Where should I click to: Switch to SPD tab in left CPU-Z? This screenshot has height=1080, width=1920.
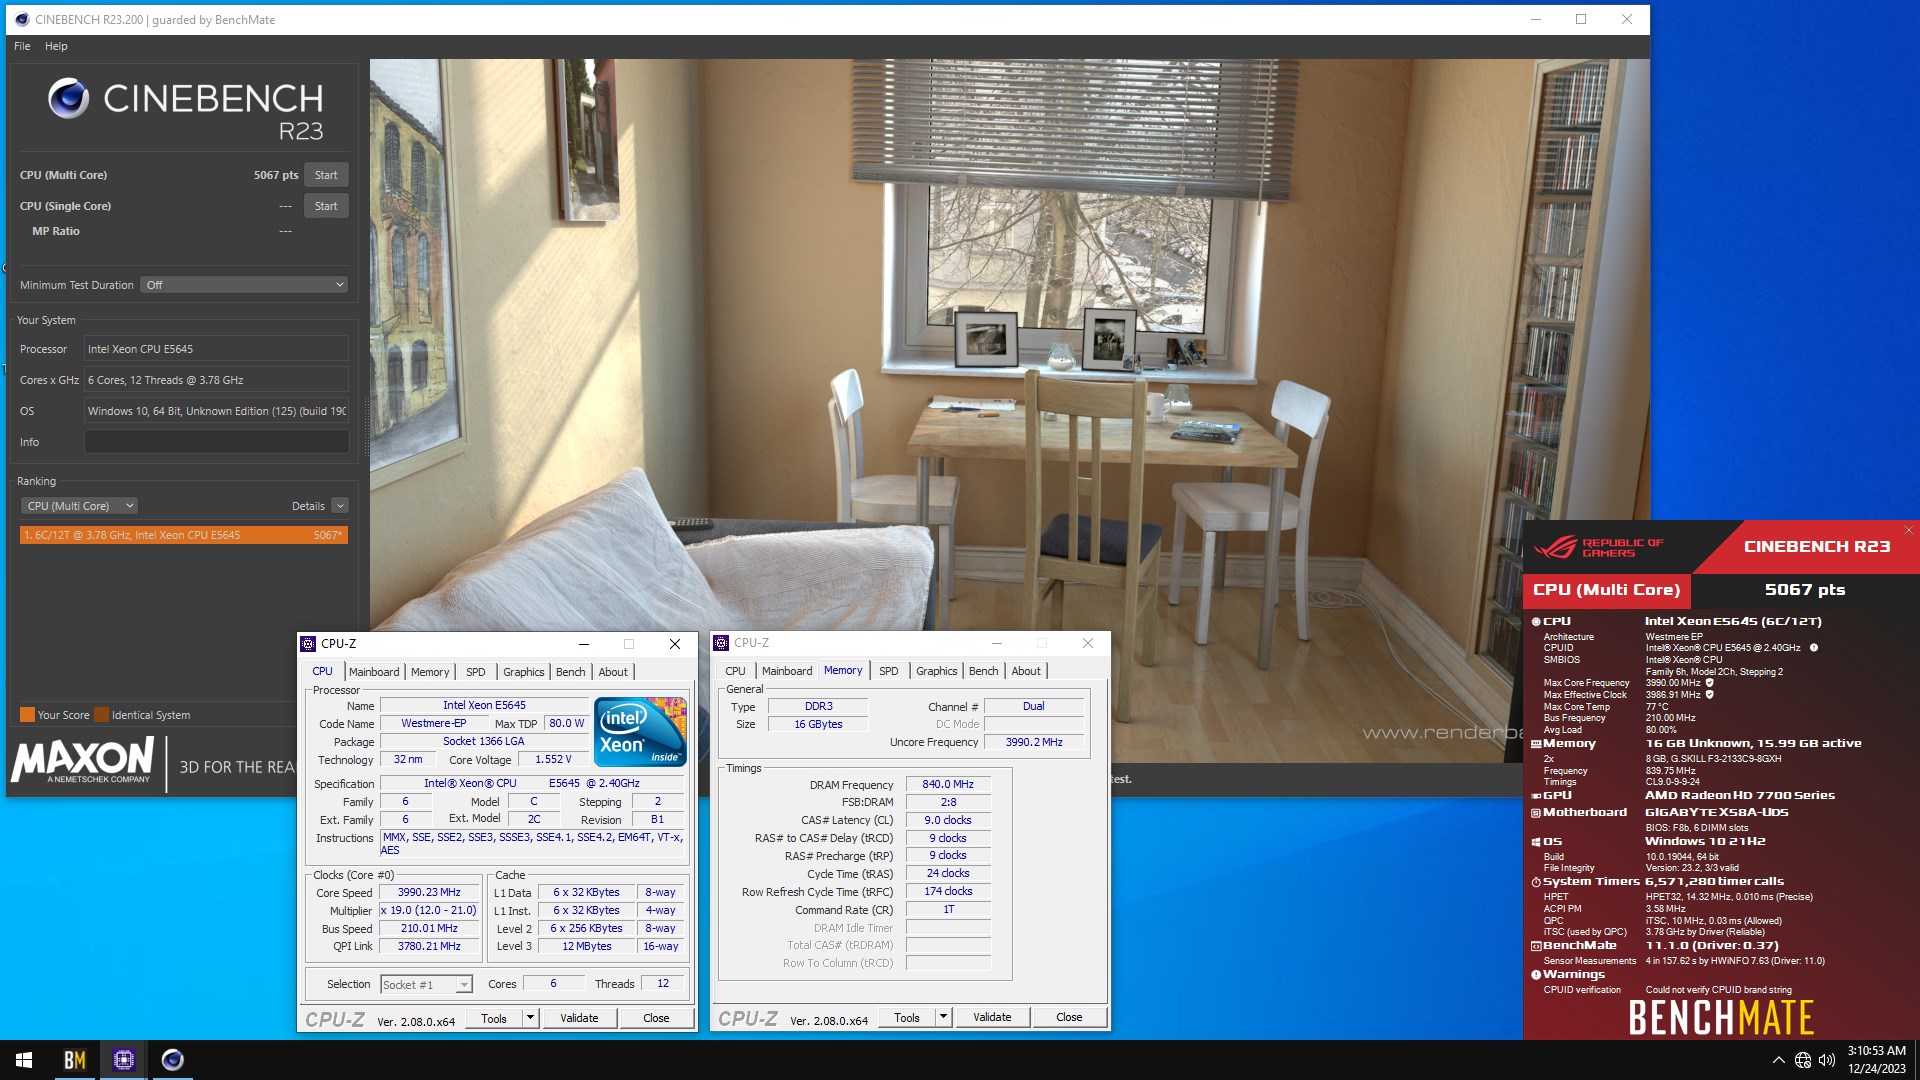point(476,672)
